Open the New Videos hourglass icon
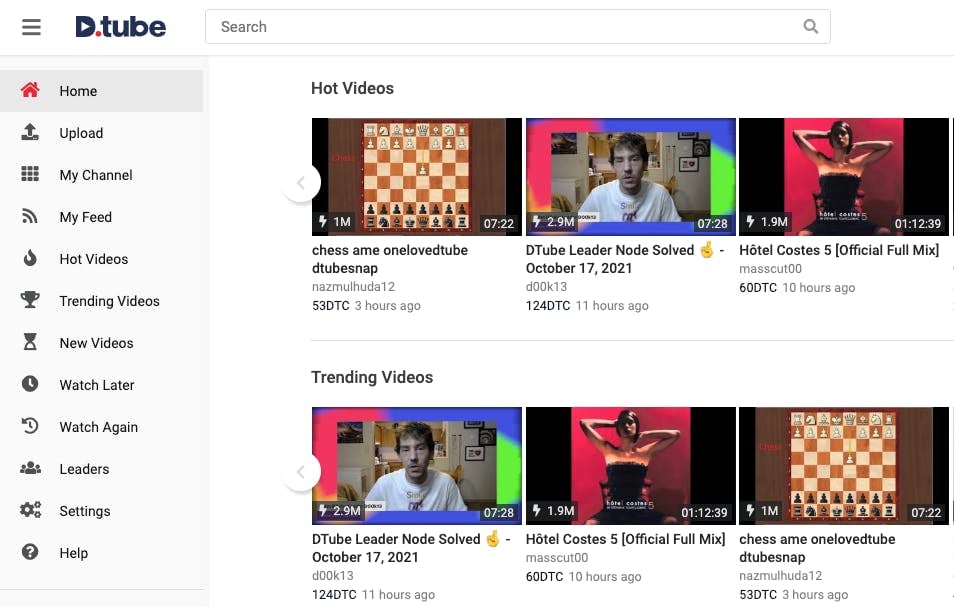The image size is (954, 607). [30, 343]
